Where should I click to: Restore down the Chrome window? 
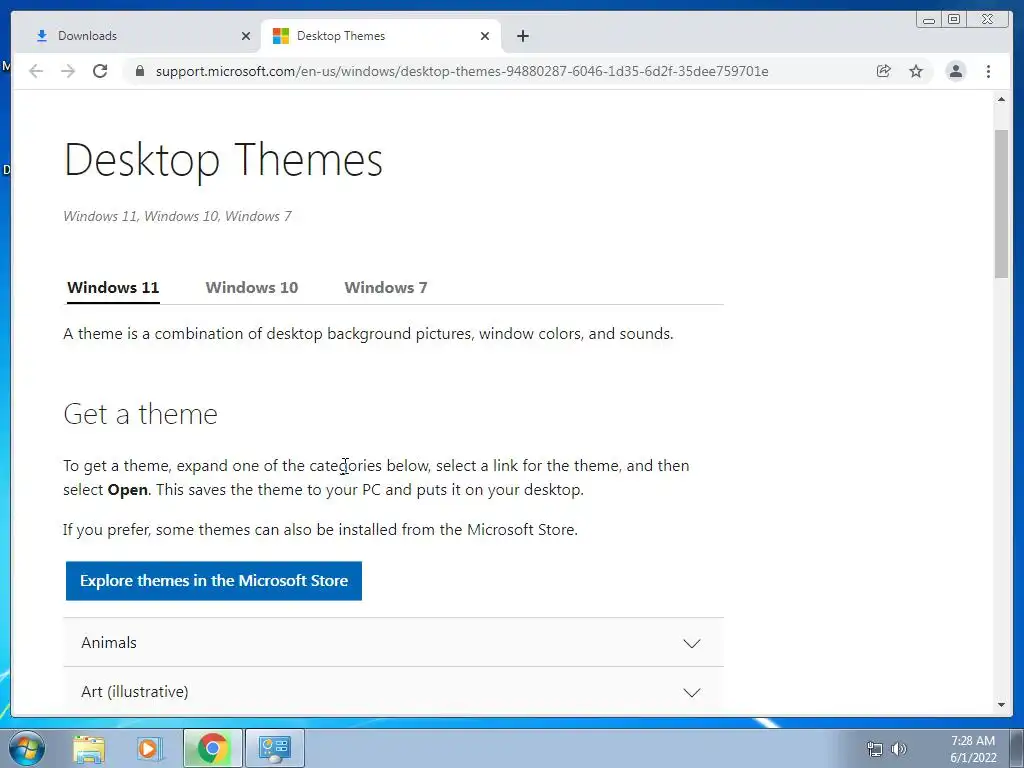tap(954, 20)
